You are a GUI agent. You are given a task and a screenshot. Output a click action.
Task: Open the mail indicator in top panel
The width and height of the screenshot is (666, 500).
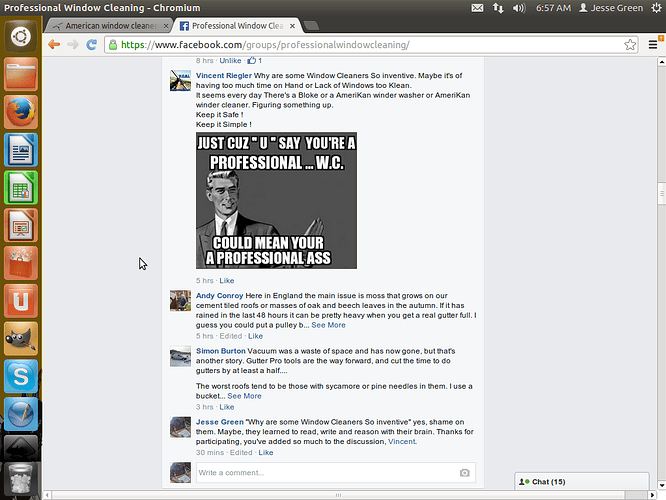tap(477, 8)
